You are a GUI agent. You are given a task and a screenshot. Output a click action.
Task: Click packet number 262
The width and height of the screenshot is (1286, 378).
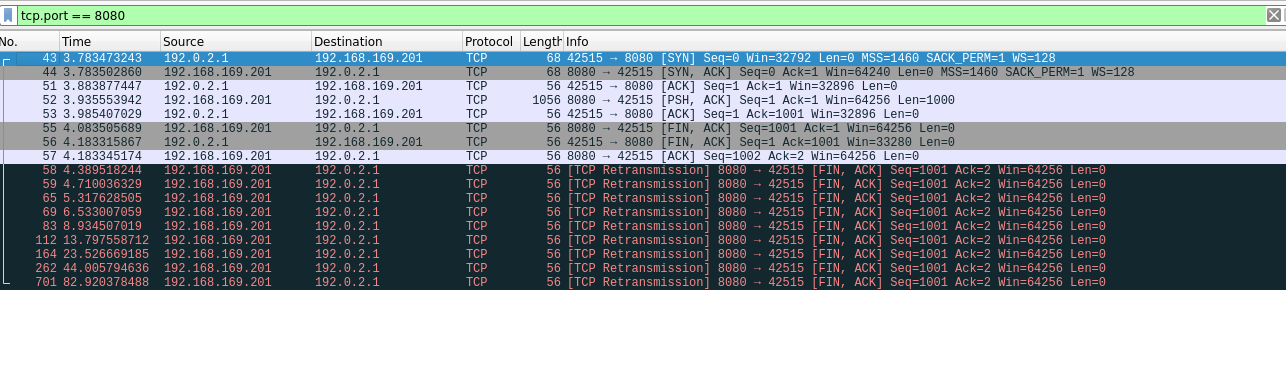point(46,268)
